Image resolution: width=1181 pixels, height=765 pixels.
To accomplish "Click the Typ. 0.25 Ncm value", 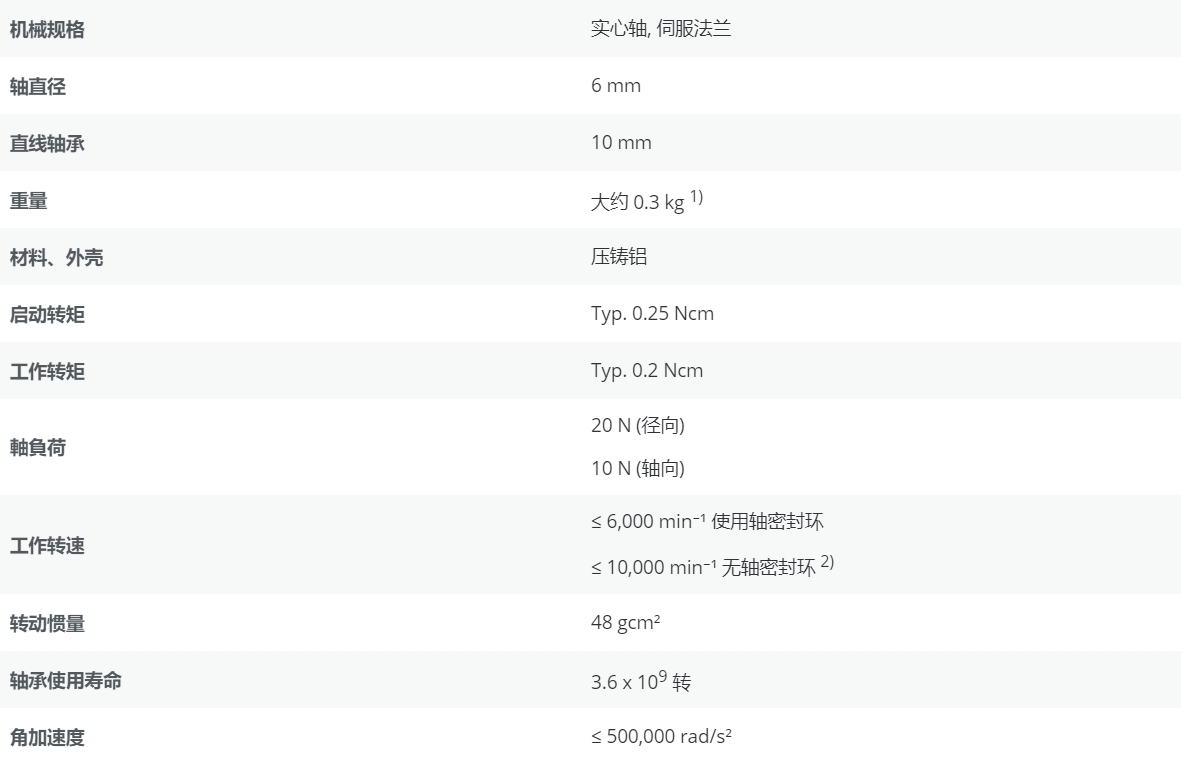I will point(652,314).
